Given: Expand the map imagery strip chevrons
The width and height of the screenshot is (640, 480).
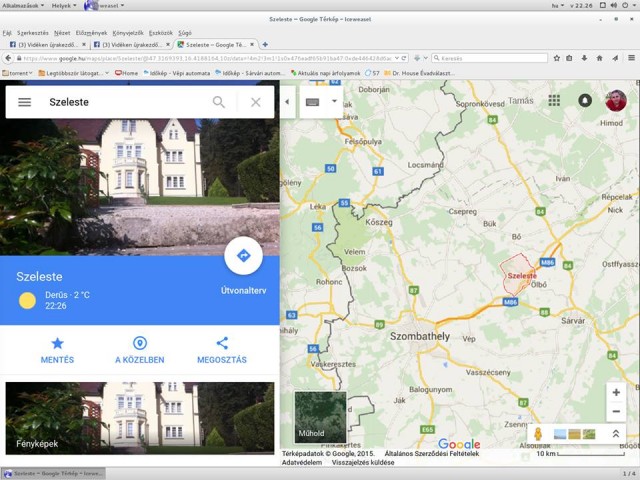Looking at the screenshot, I should pos(616,433).
